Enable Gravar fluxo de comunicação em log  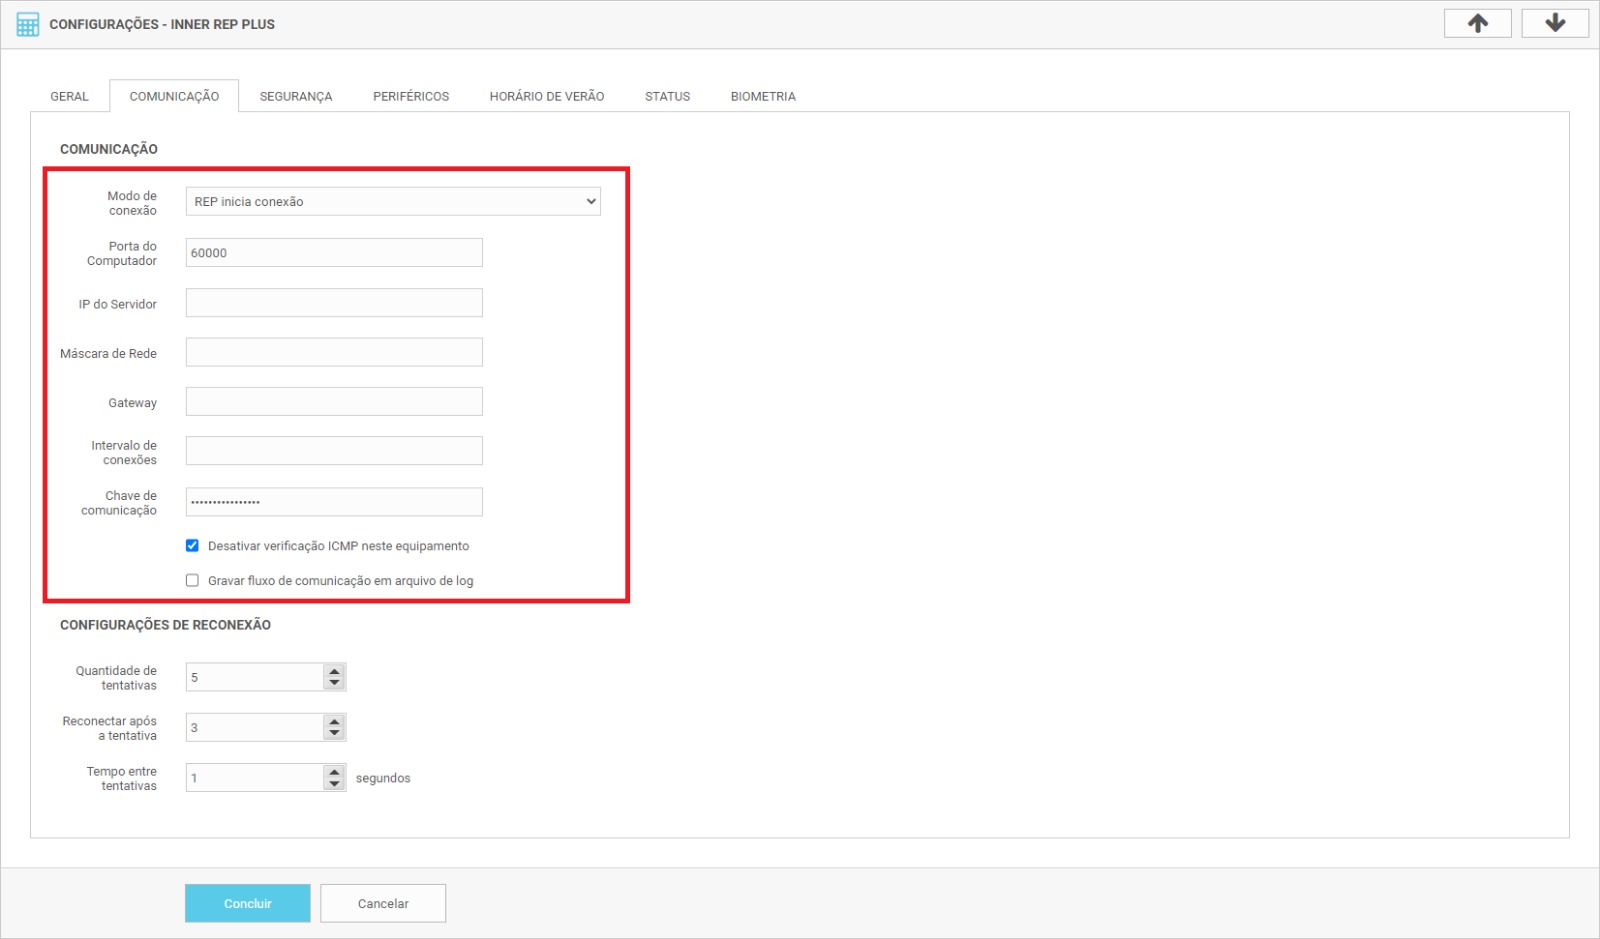(192, 581)
